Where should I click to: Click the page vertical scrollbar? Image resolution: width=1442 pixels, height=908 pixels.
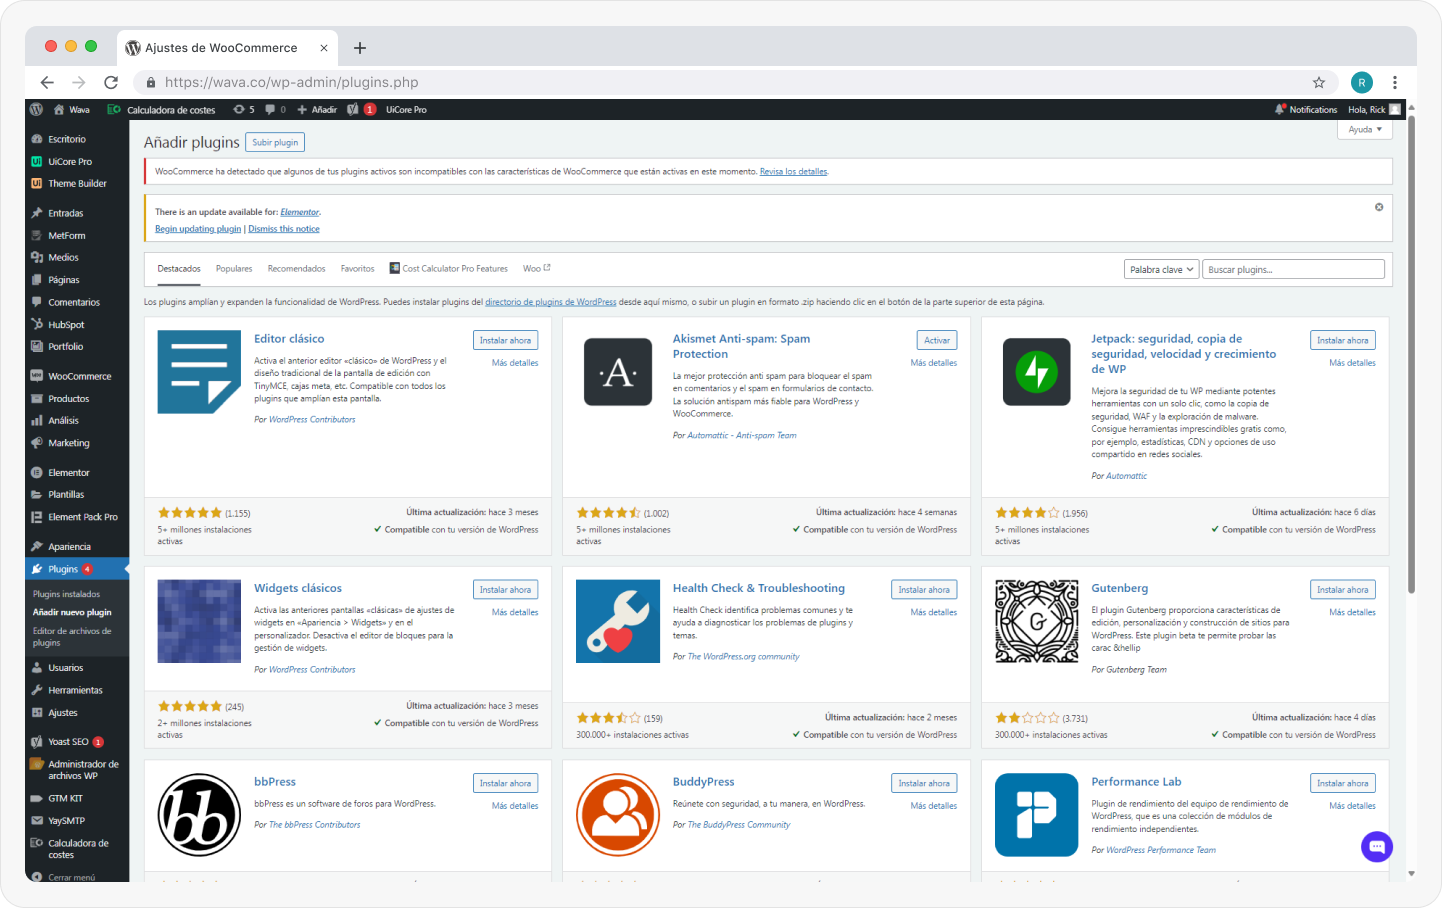pos(1411,355)
